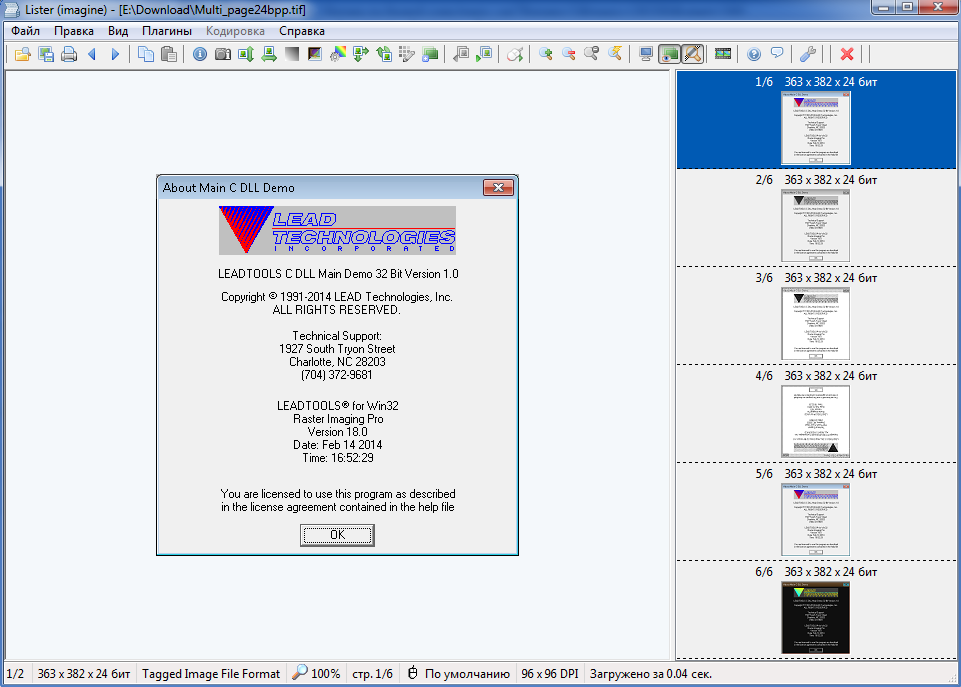Click the Save As floppy-disk icon
961x687 pixels.
point(46,55)
